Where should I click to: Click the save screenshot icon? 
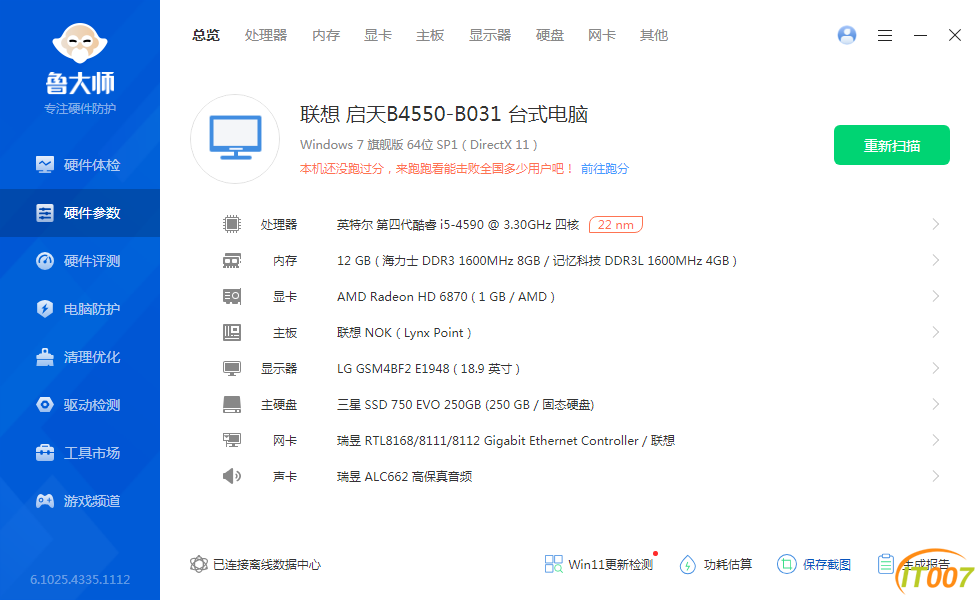click(787, 564)
